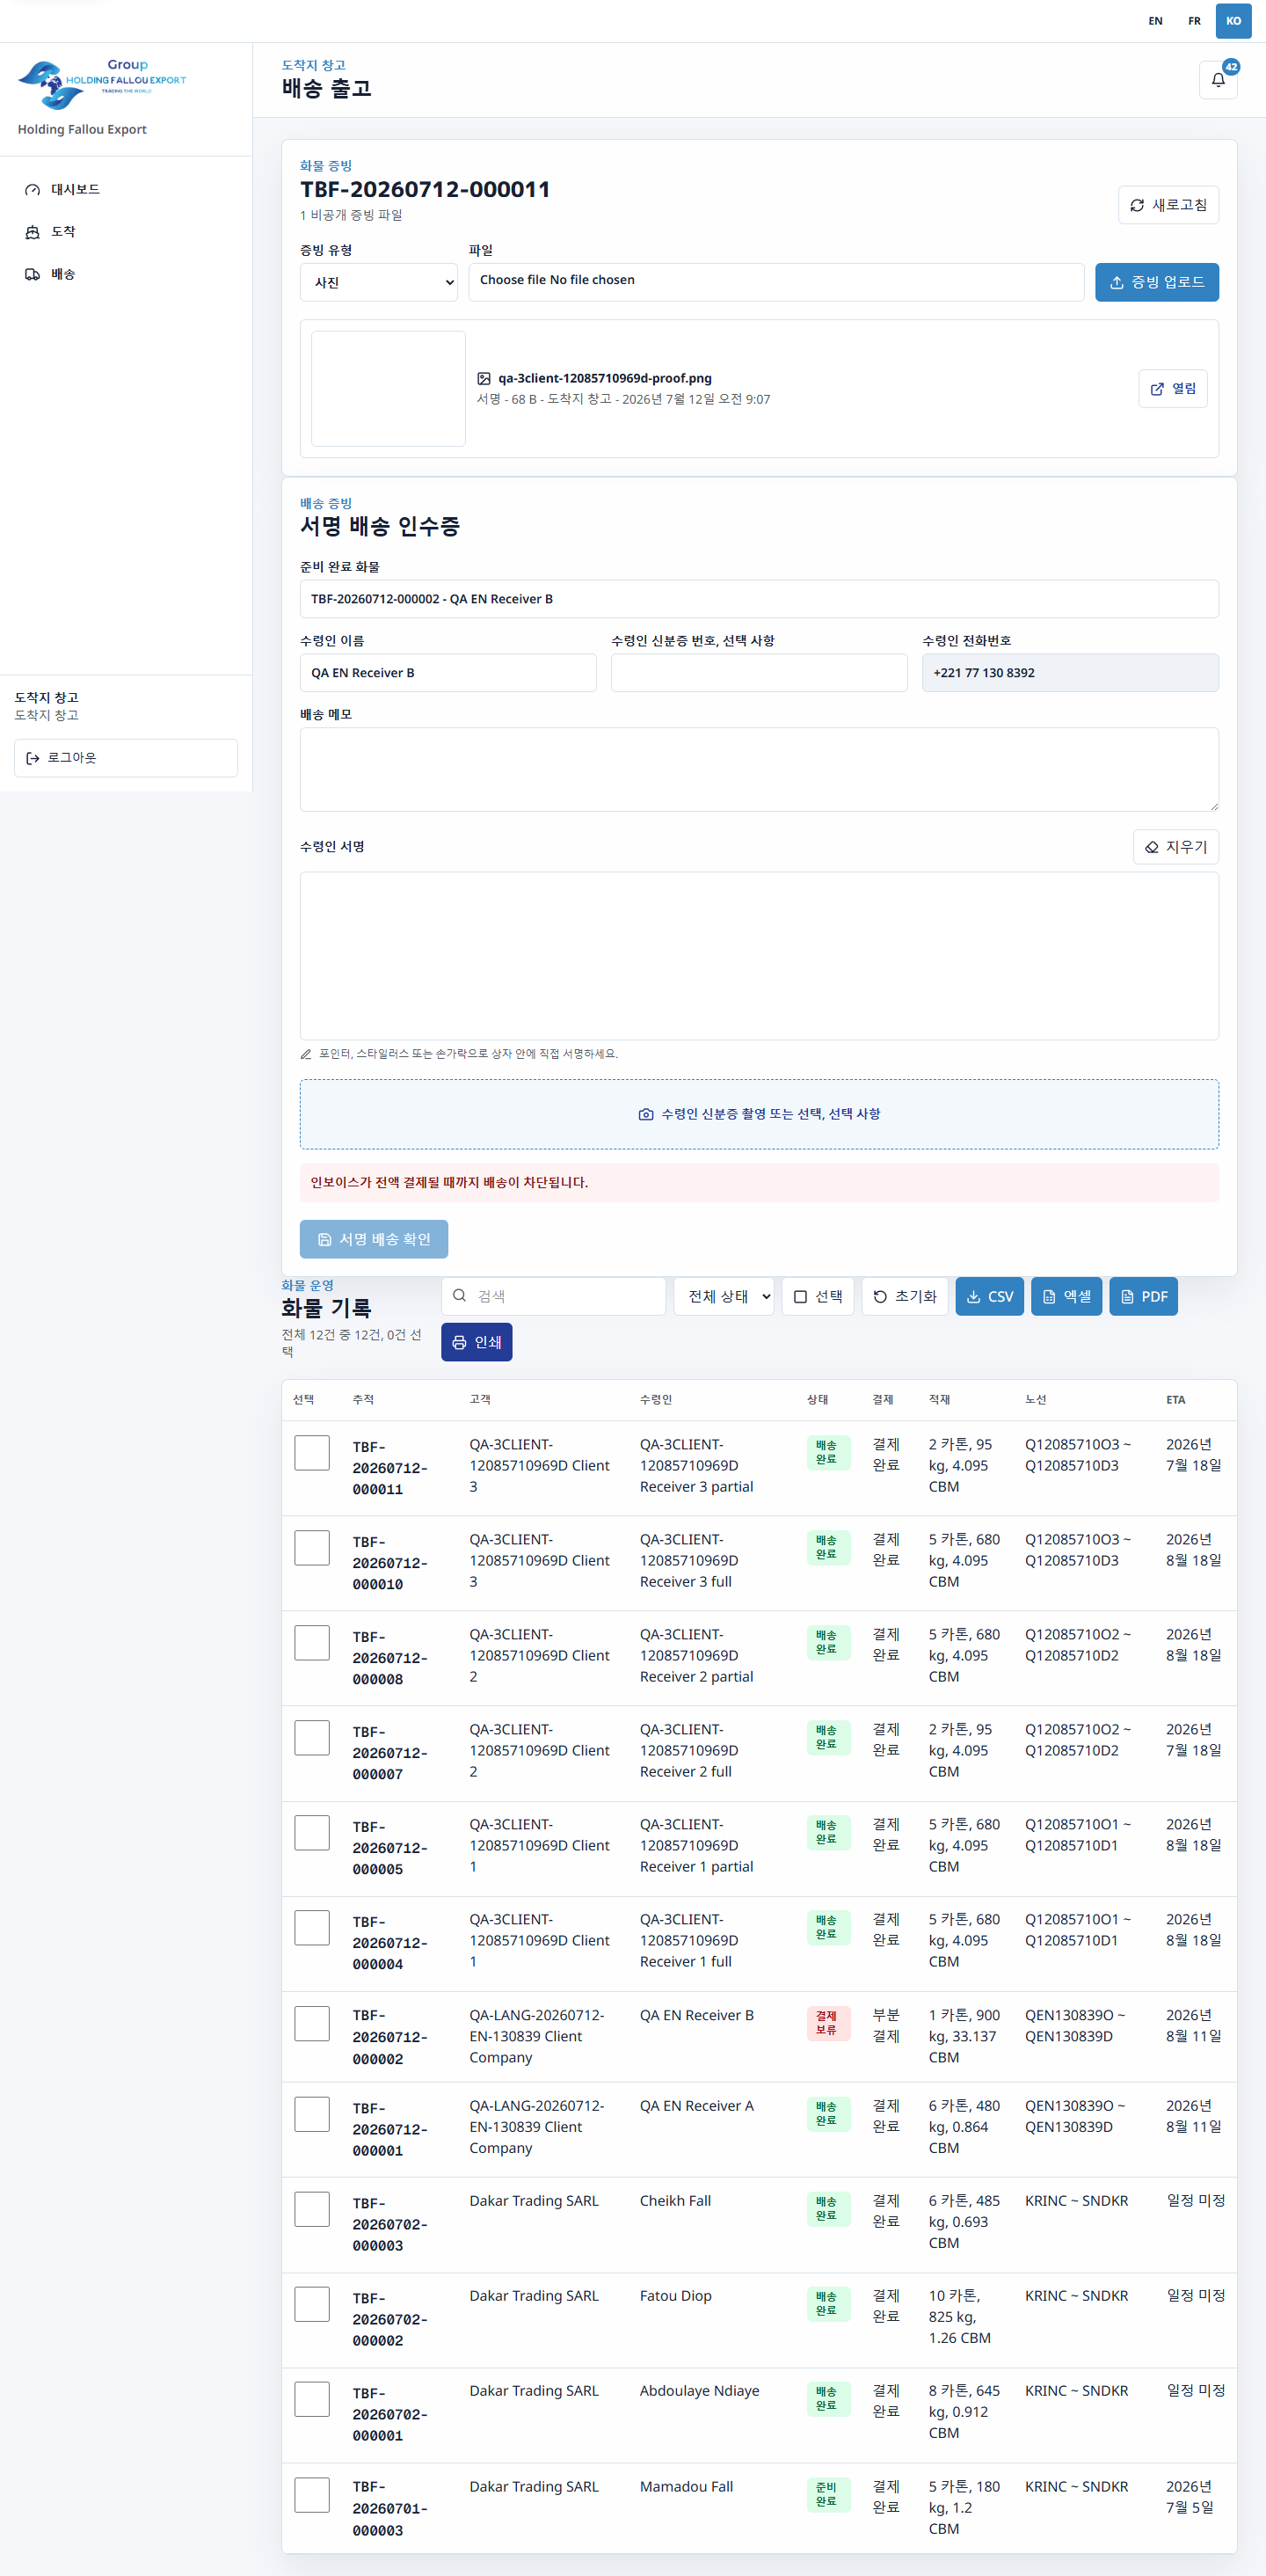1266x2576 pixels.
Task: Open the 준비 완료 화물 selector
Action: 759,599
